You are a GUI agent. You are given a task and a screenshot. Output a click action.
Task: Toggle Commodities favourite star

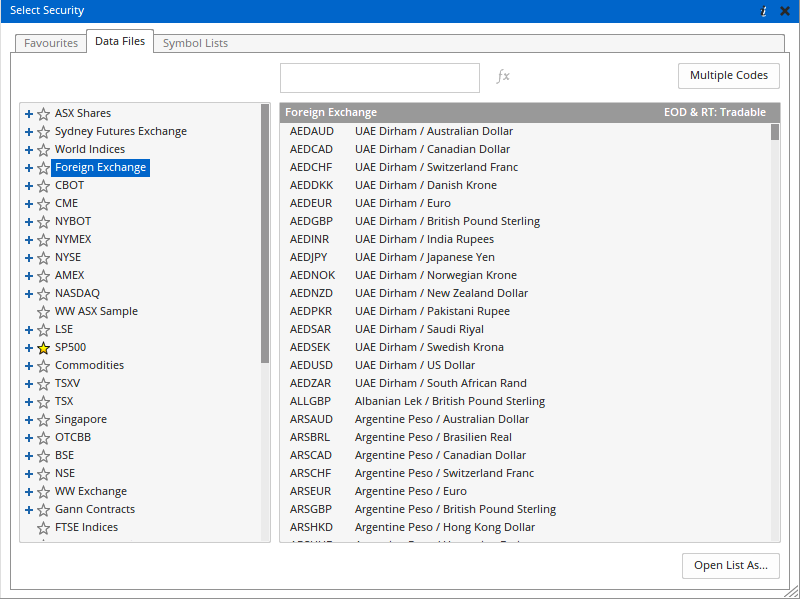tap(44, 366)
